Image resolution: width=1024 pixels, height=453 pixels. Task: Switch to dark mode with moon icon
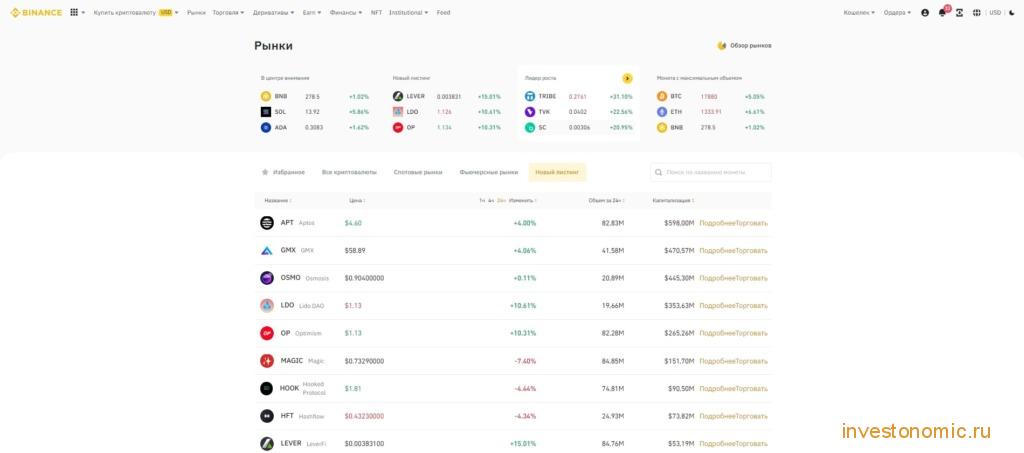(1012, 12)
